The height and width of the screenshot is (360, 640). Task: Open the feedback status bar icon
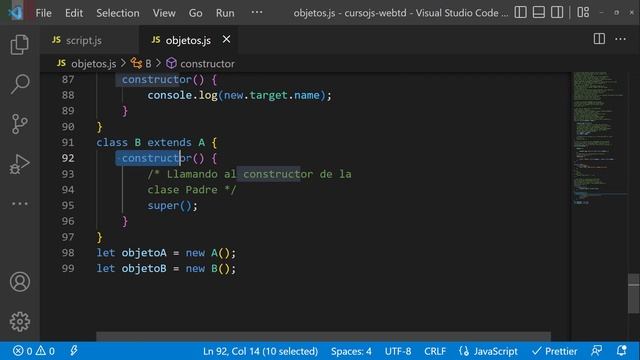point(596,351)
